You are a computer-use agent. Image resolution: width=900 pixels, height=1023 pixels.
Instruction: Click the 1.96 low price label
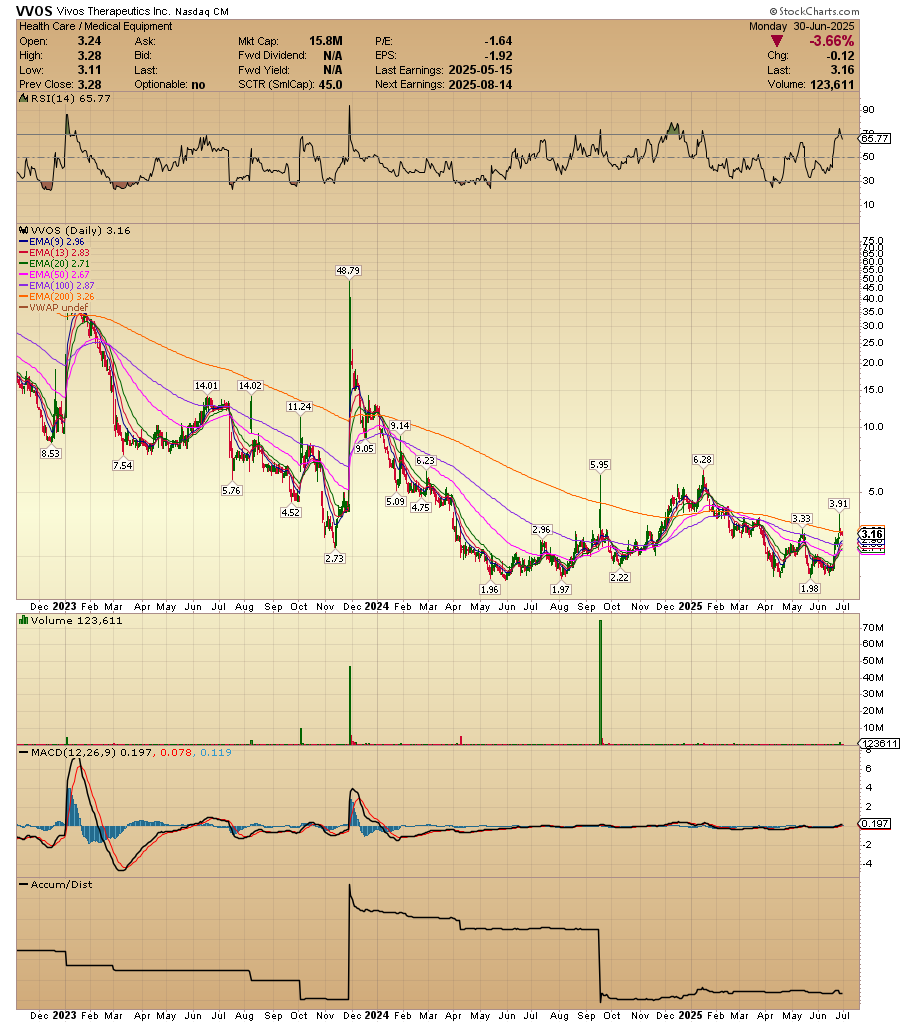pyautogui.click(x=489, y=589)
